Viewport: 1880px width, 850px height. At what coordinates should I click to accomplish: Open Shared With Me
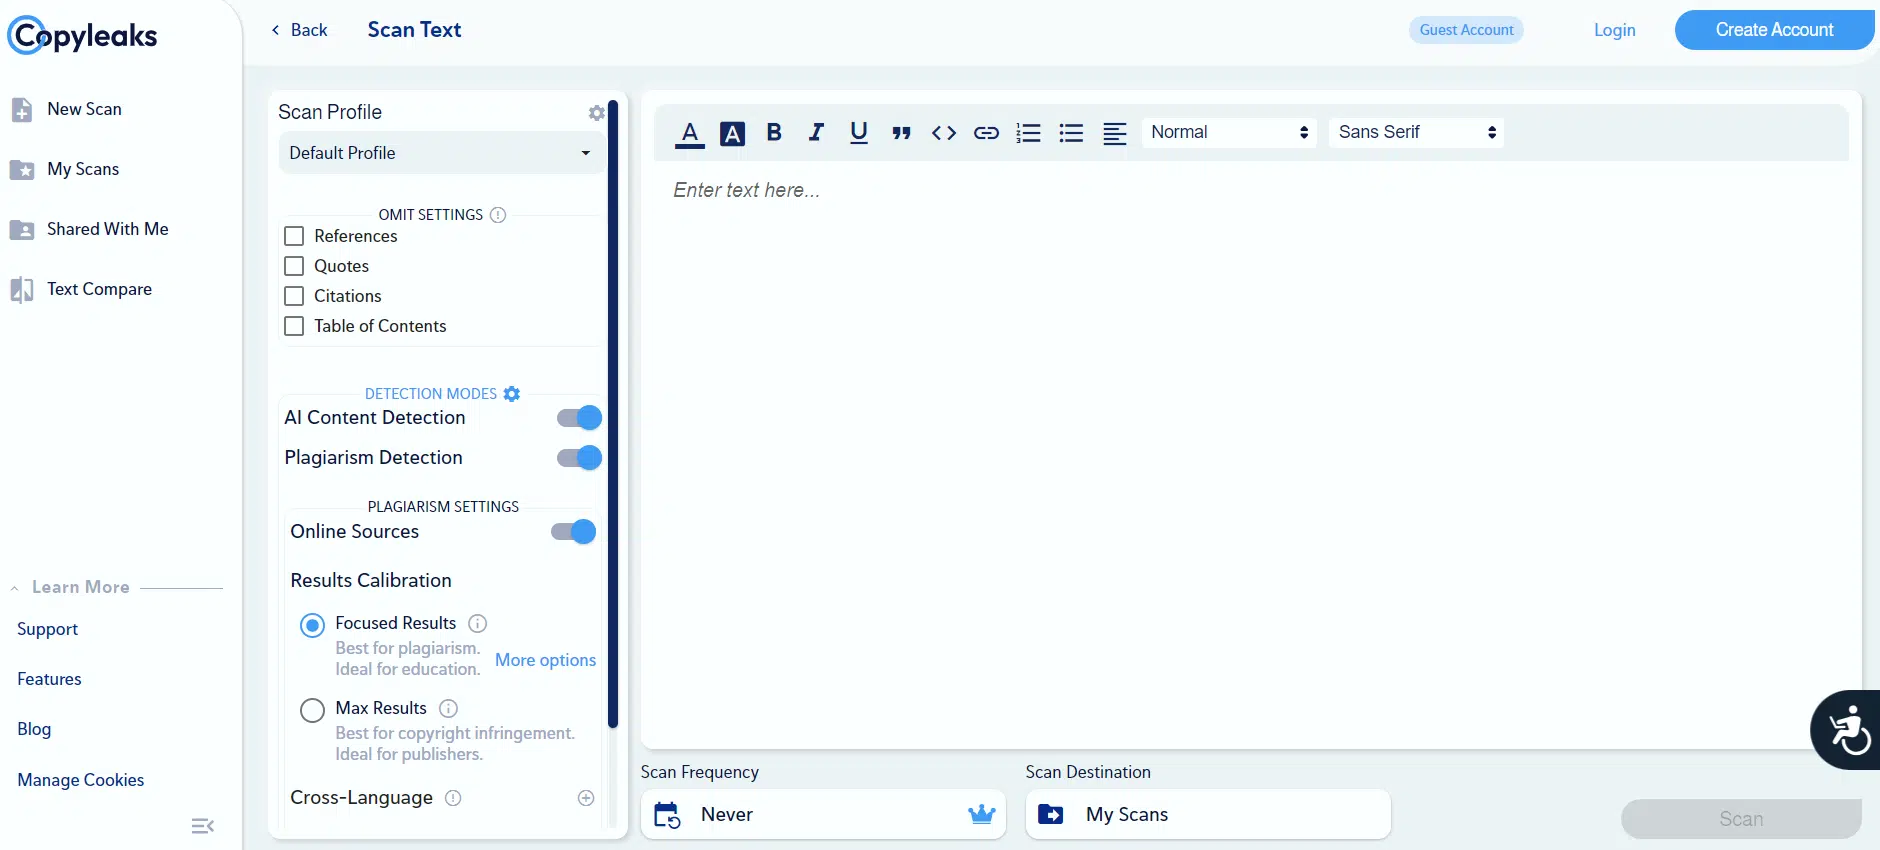click(x=107, y=229)
